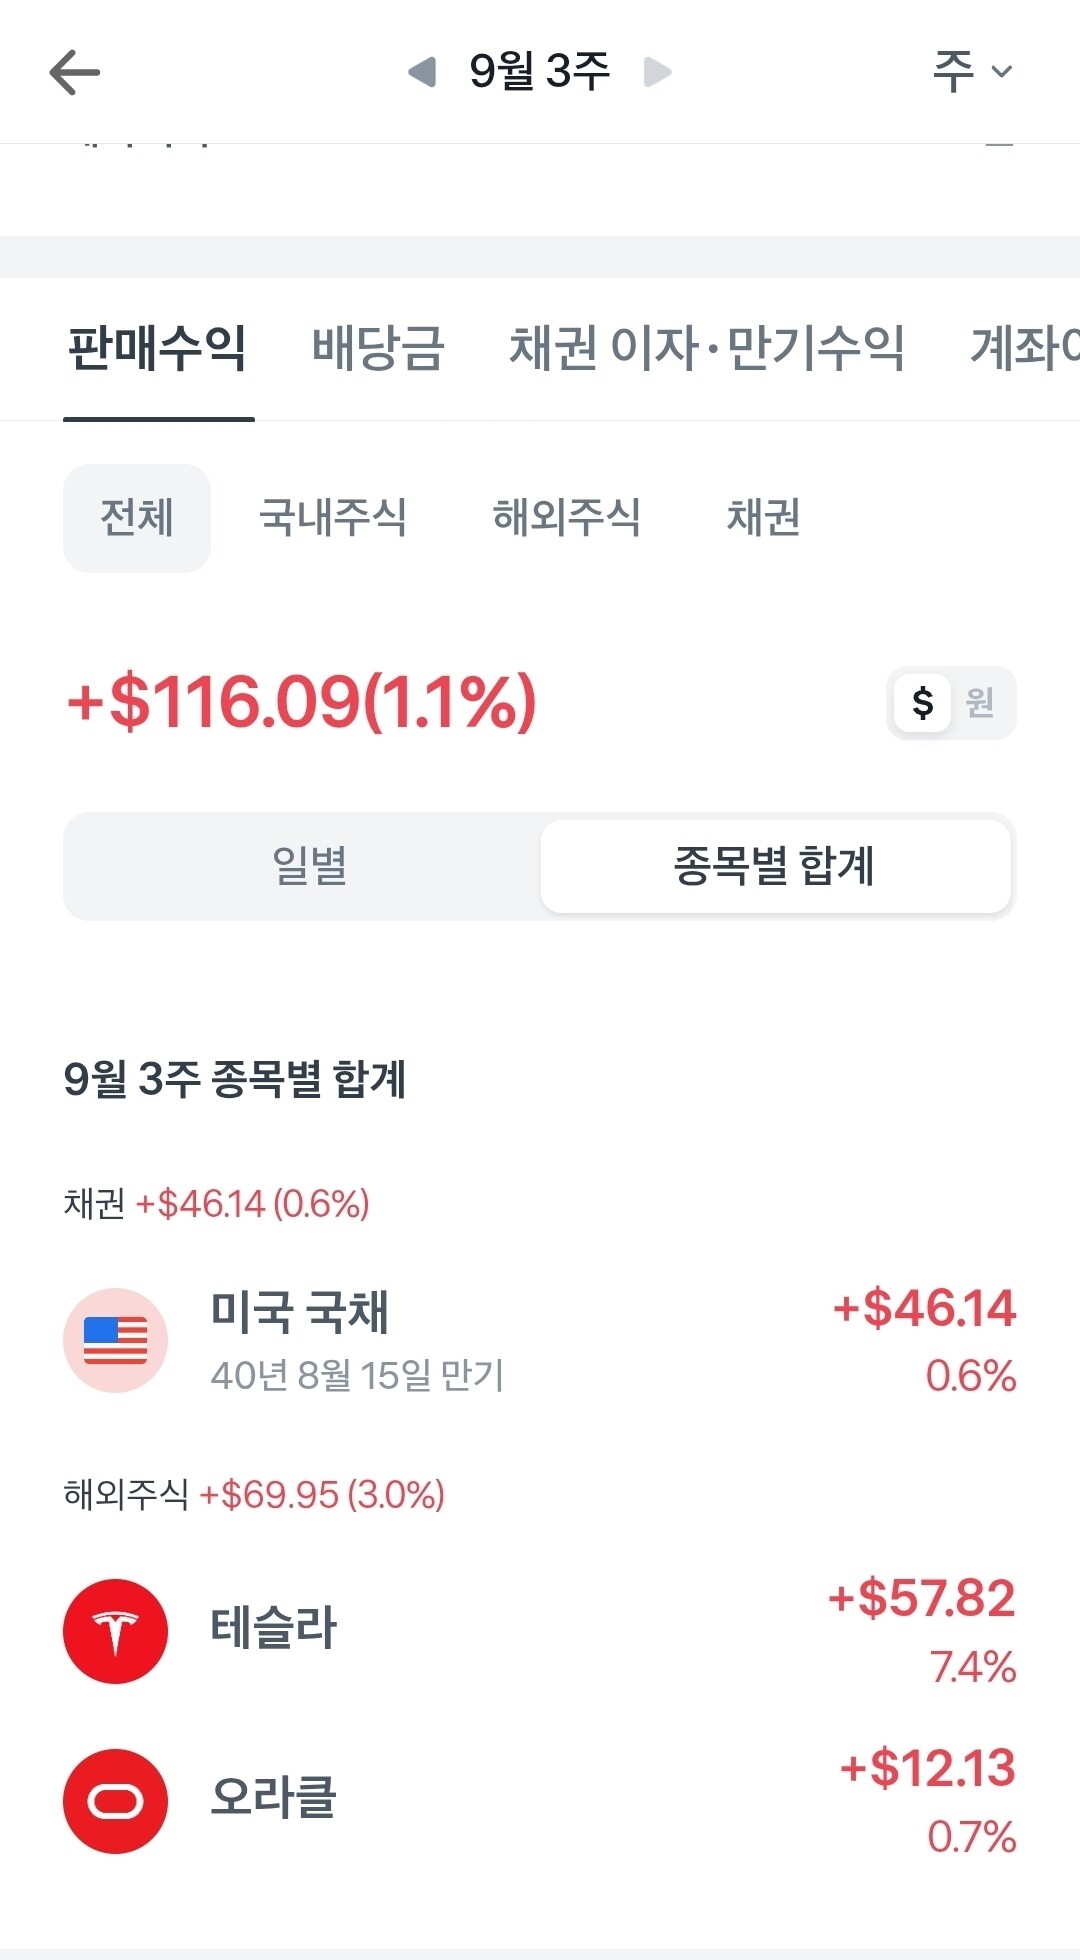Tap the back arrow icon
Screen dimensions: 1080x1960
[x=75, y=72]
